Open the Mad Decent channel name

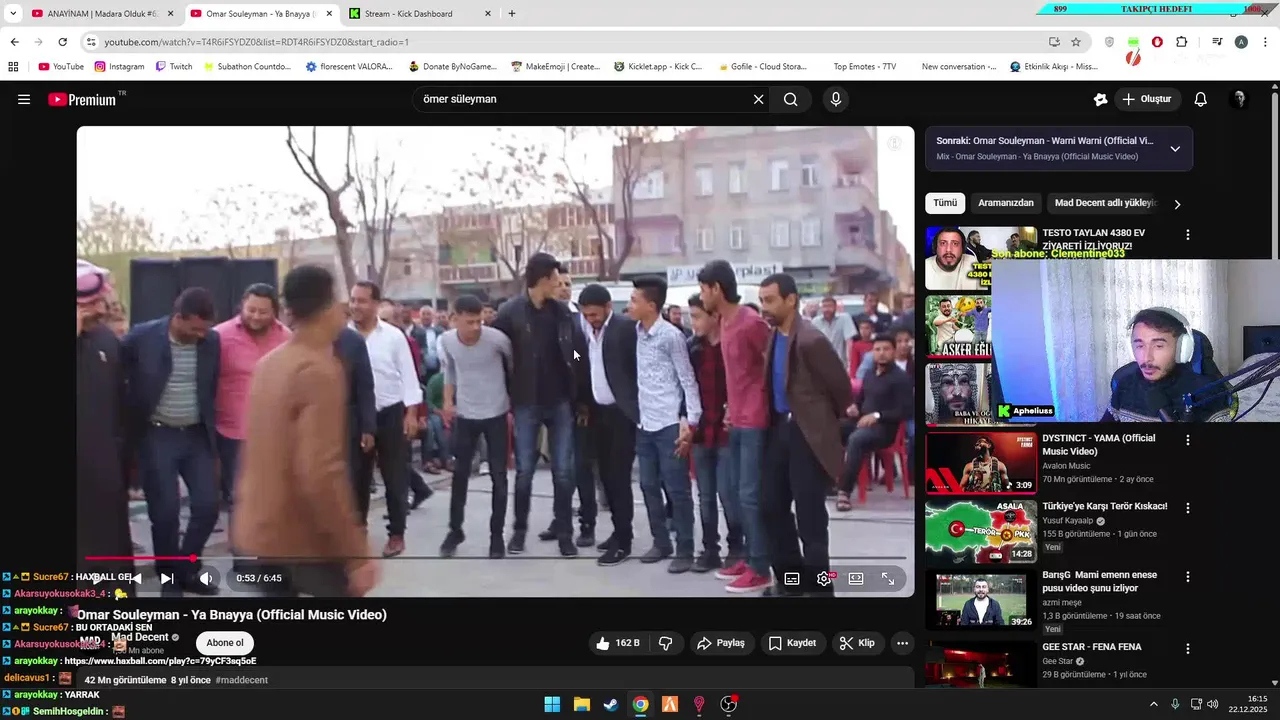(x=139, y=637)
